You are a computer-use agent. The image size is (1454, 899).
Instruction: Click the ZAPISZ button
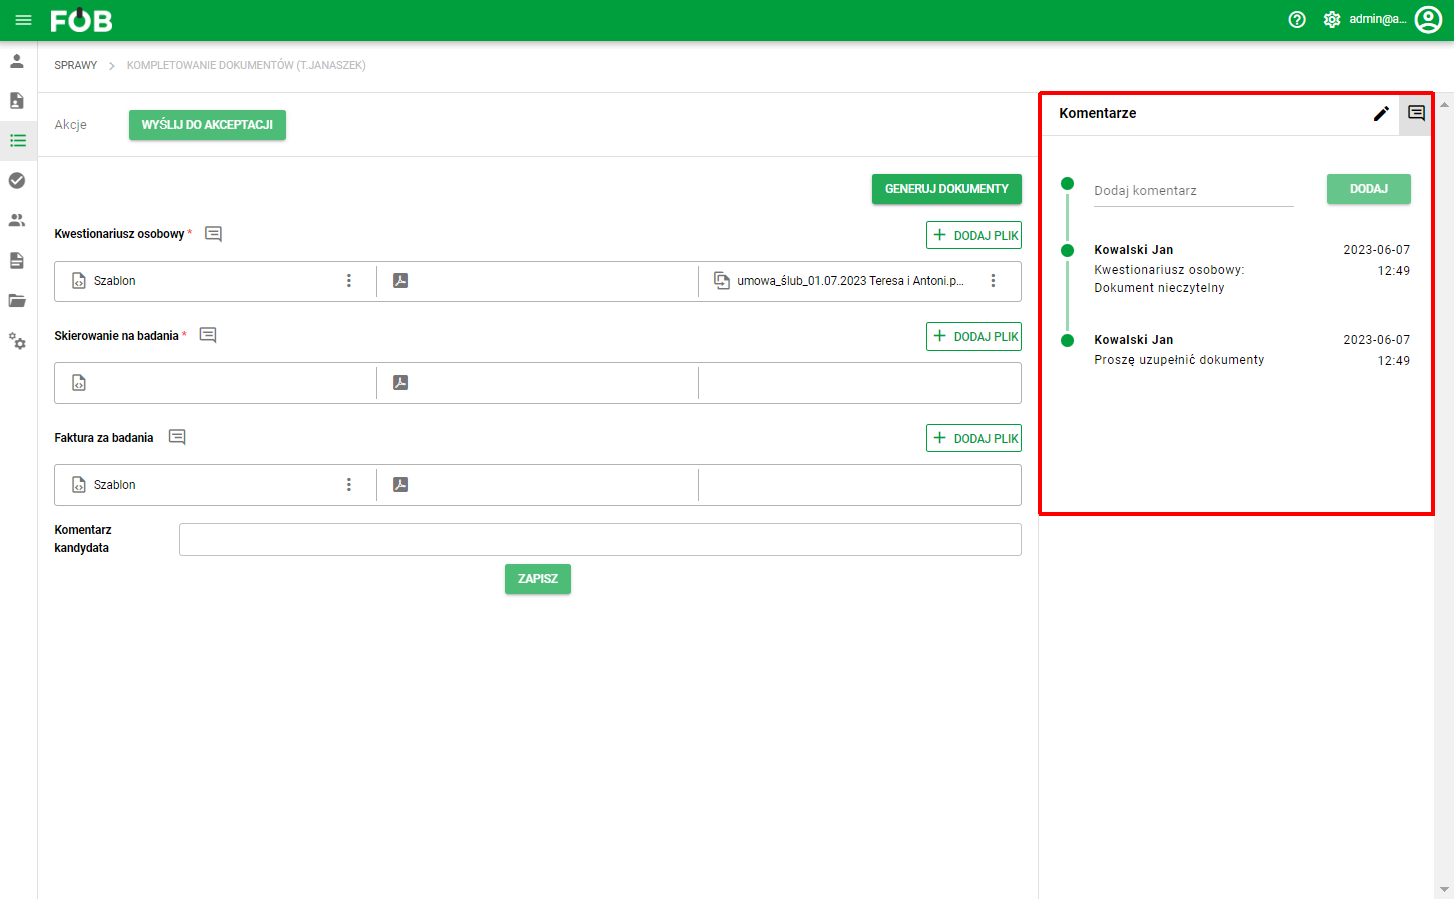pyautogui.click(x=538, y=579)
